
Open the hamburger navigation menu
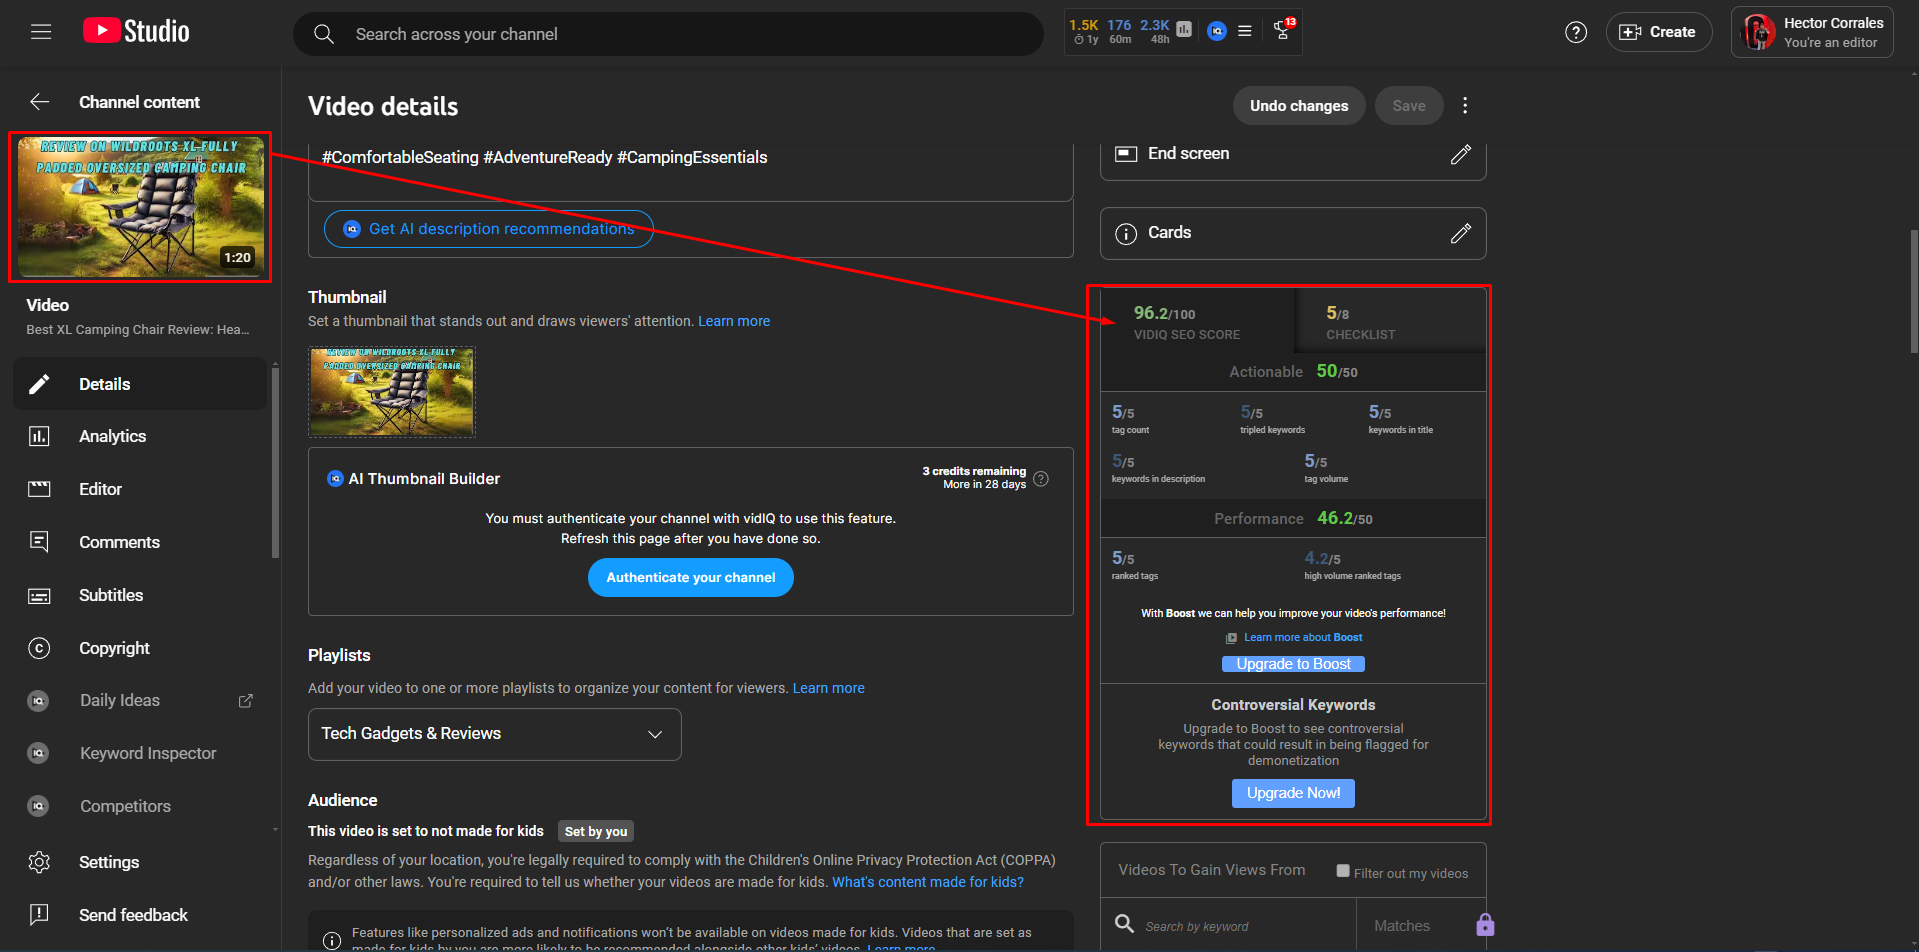click(x=41, y=32)
